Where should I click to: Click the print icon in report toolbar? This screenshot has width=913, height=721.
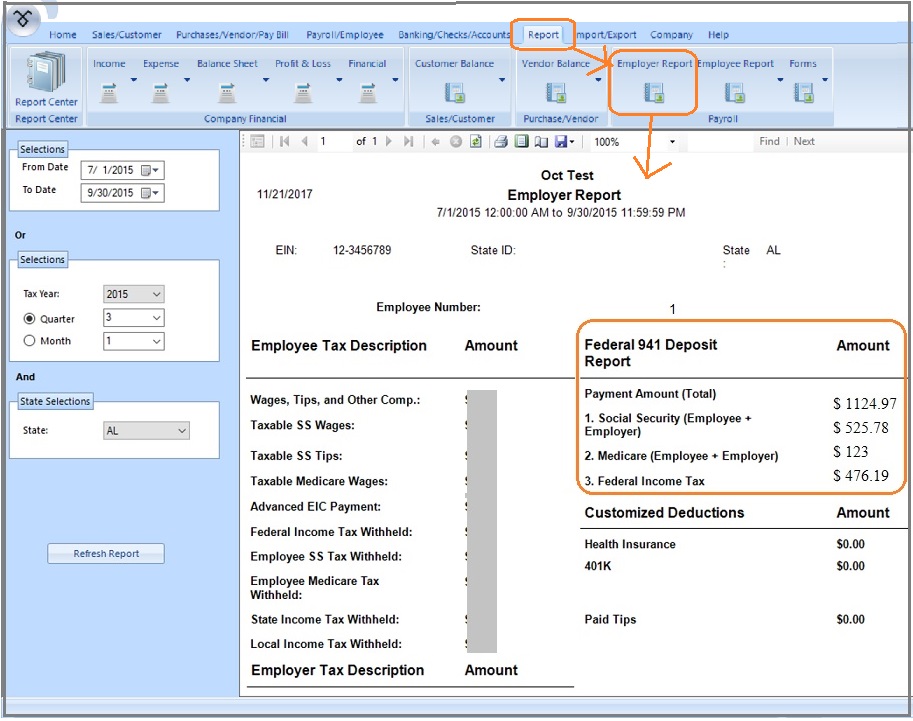pos(501,142)
